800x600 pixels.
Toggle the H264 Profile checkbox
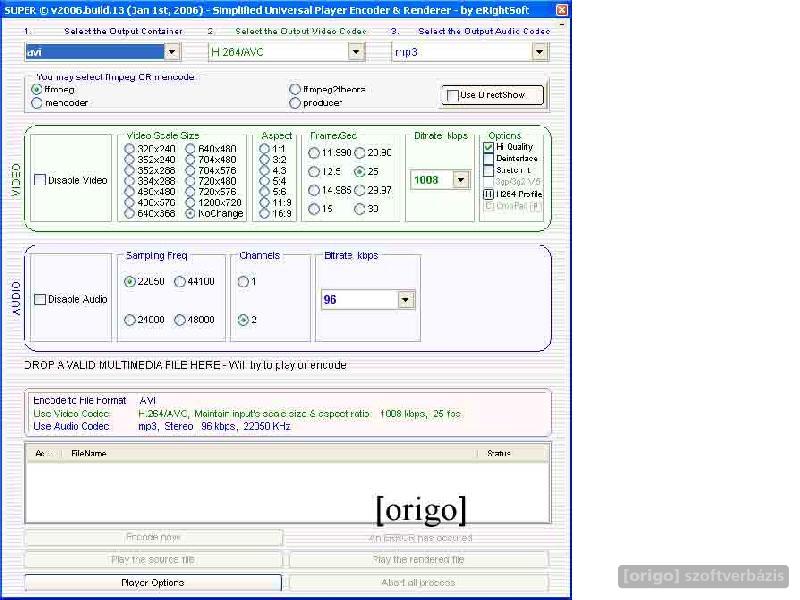(488, 194)
